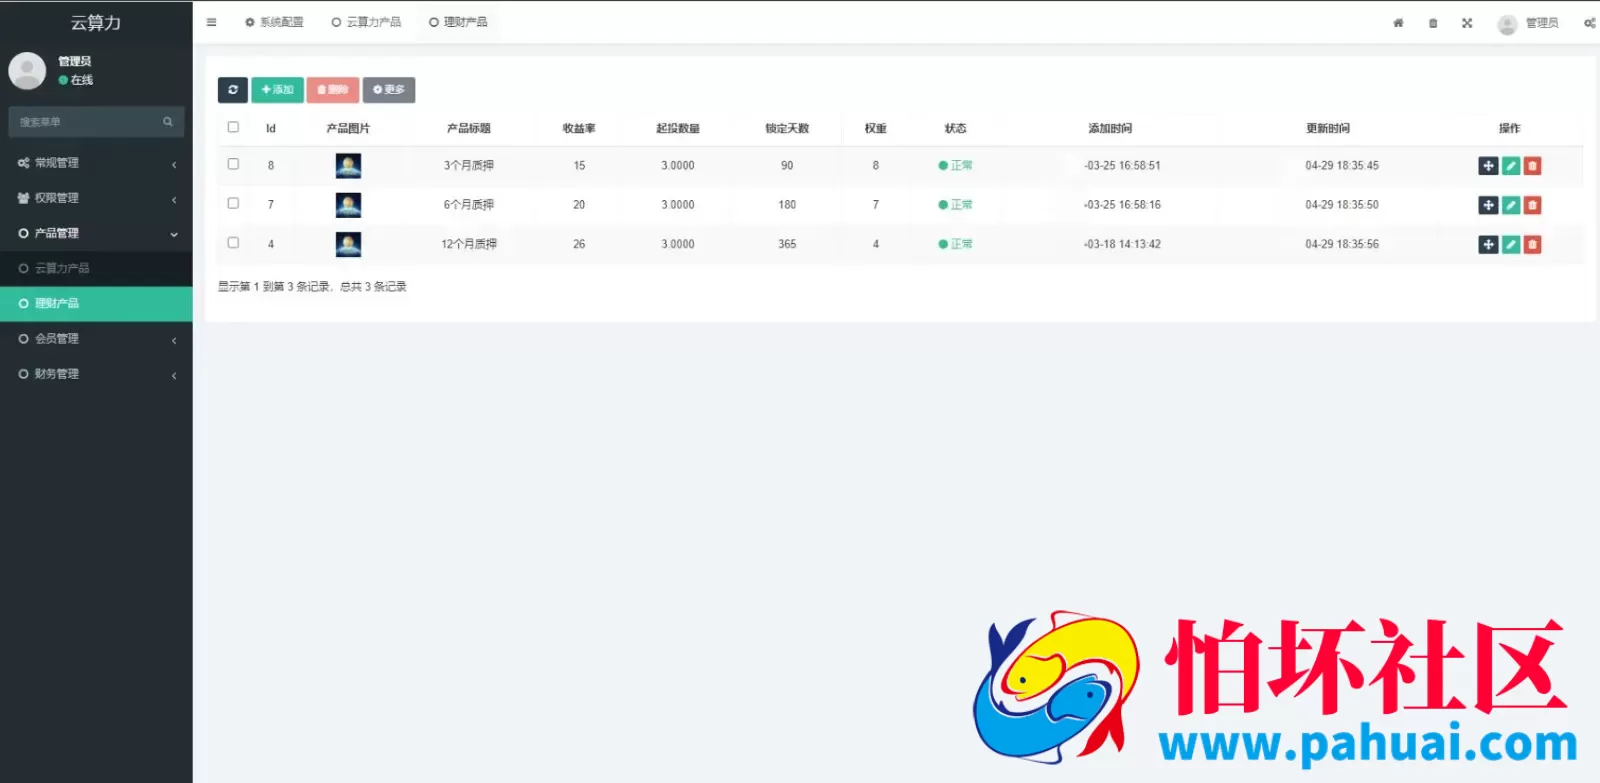Check the row with Id 8
The width and height of the screenshot is (1600, 783).
[x=233, y=164]
